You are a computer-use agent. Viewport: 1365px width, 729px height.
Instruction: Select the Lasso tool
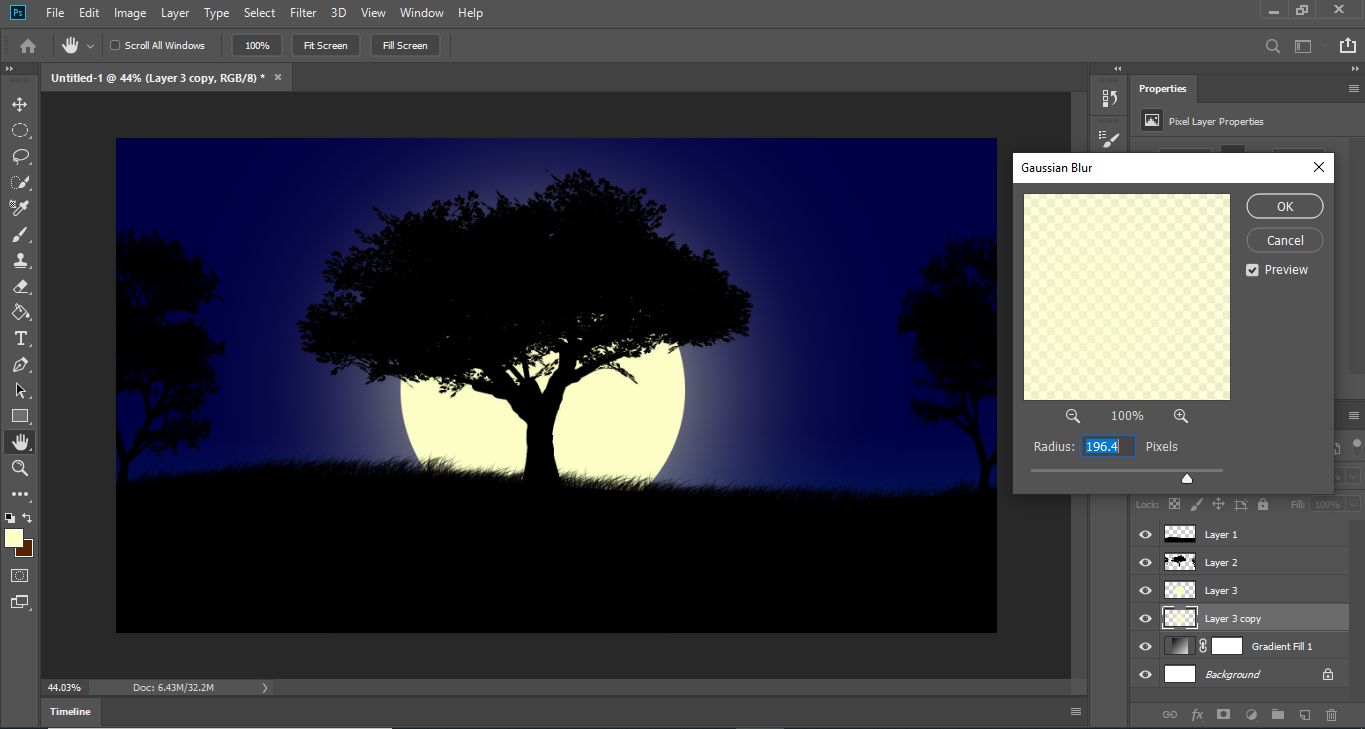[19, 157]
